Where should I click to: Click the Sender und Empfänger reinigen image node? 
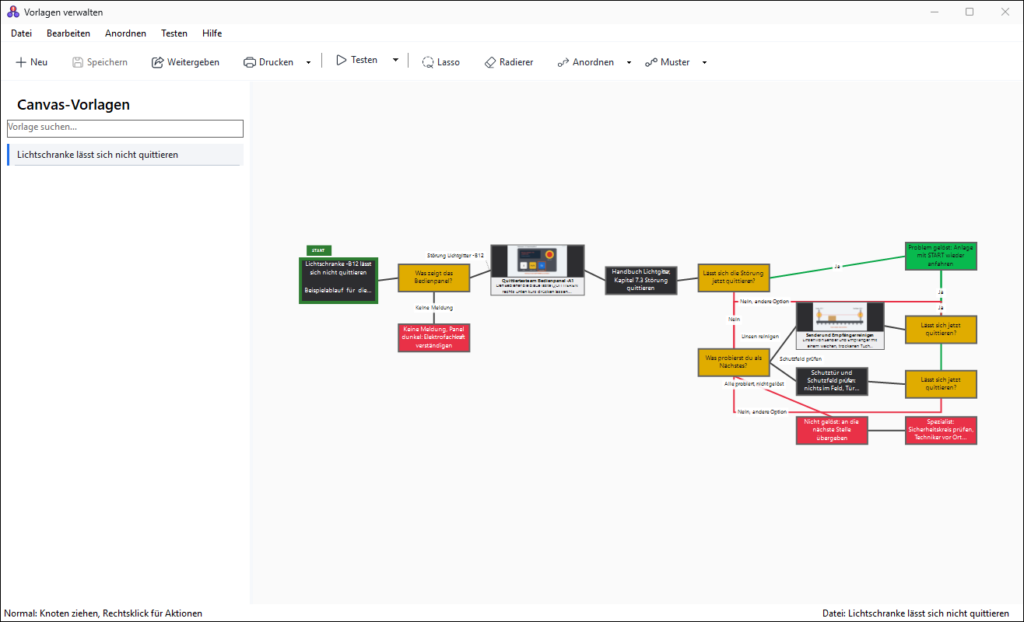coord(840,326)
